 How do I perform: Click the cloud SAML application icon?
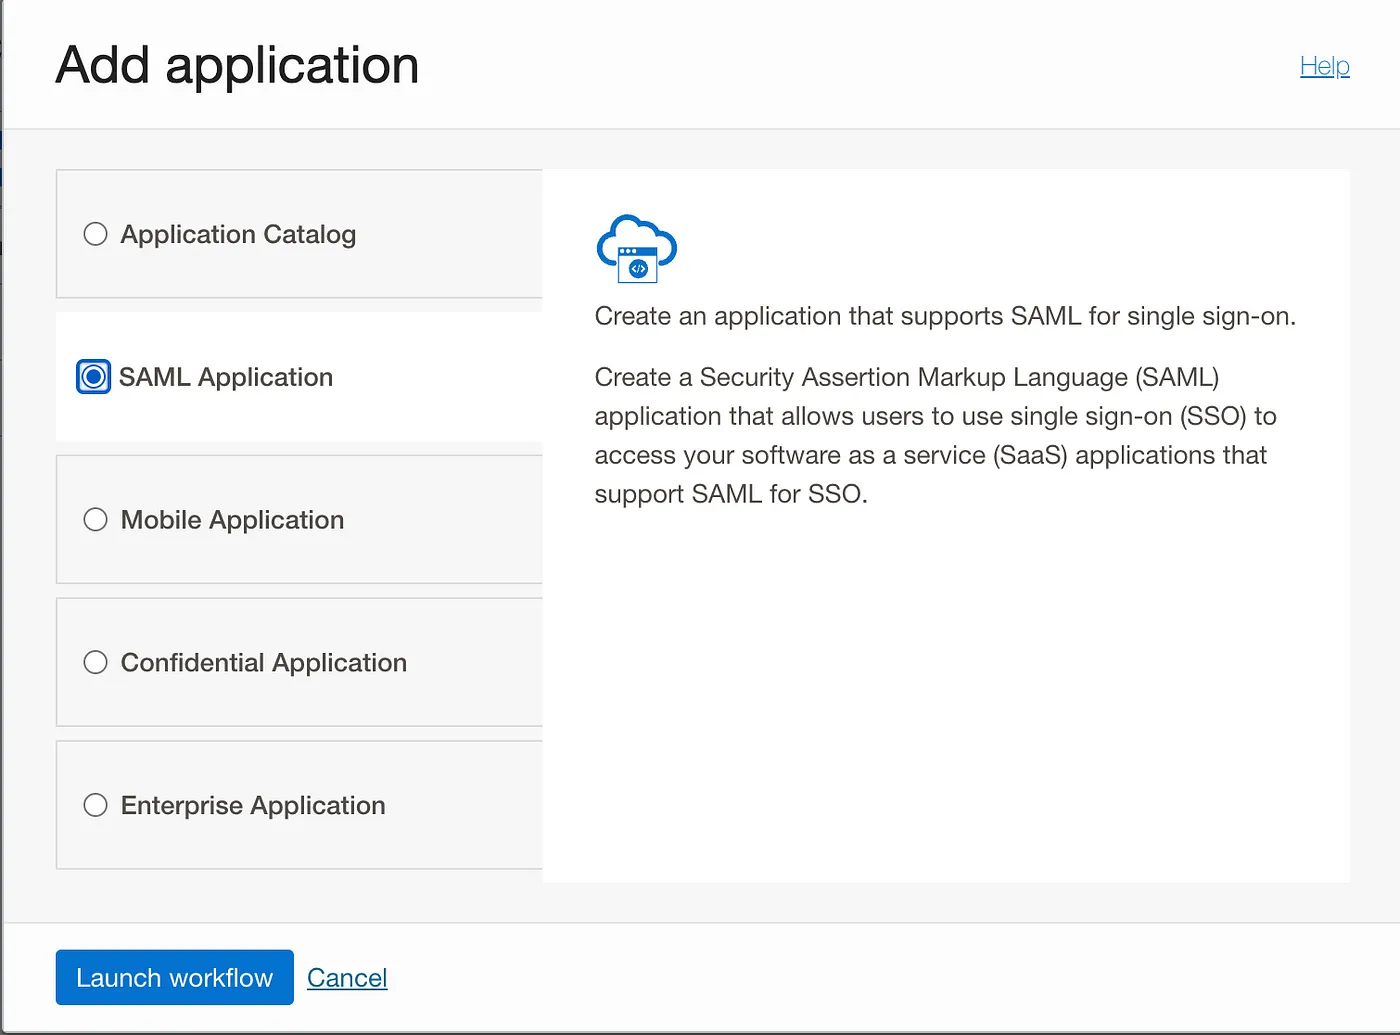tap(637, 248)
